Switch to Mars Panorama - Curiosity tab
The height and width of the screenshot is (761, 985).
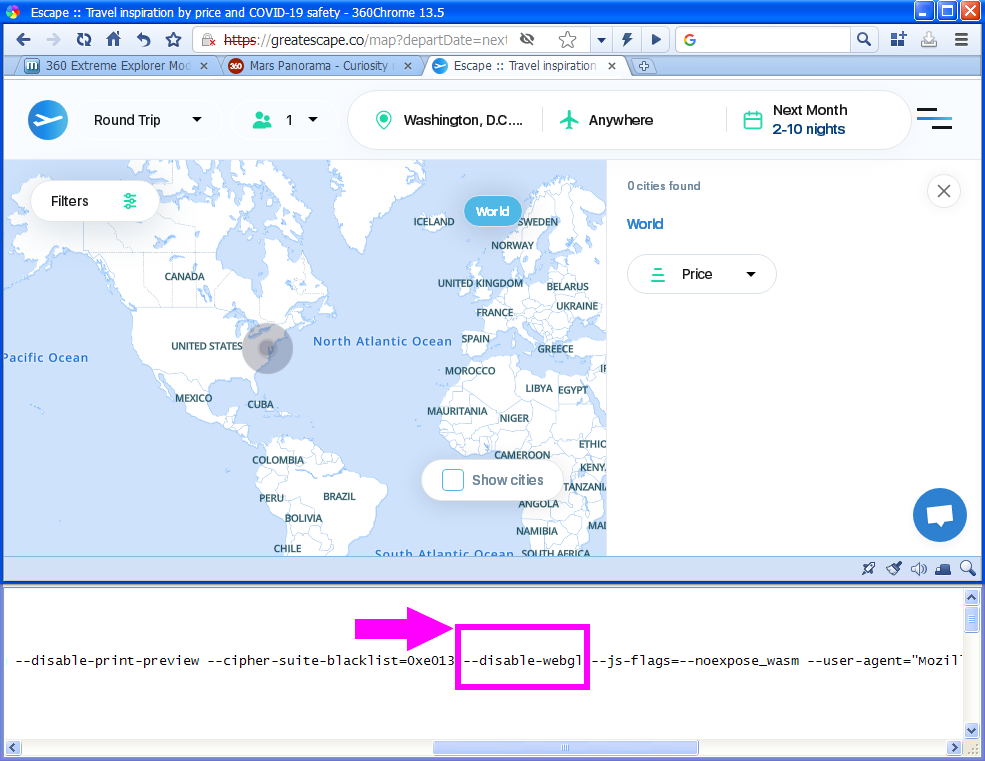(x=319, y=66)
